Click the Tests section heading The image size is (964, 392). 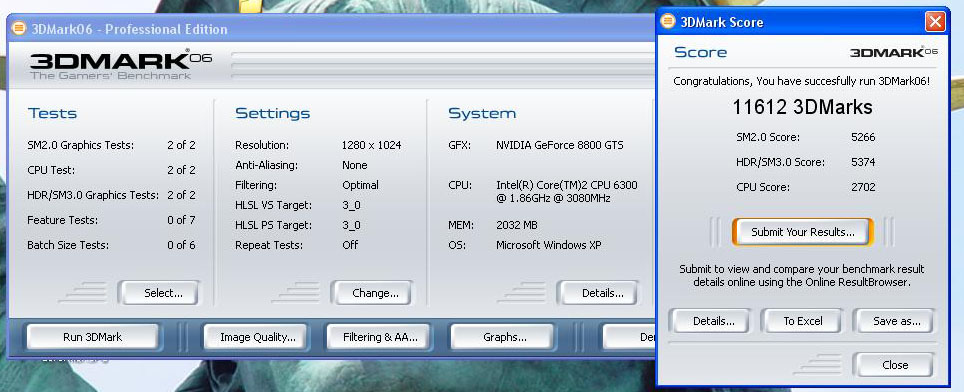pyautogui.click(x=52, y=113)
